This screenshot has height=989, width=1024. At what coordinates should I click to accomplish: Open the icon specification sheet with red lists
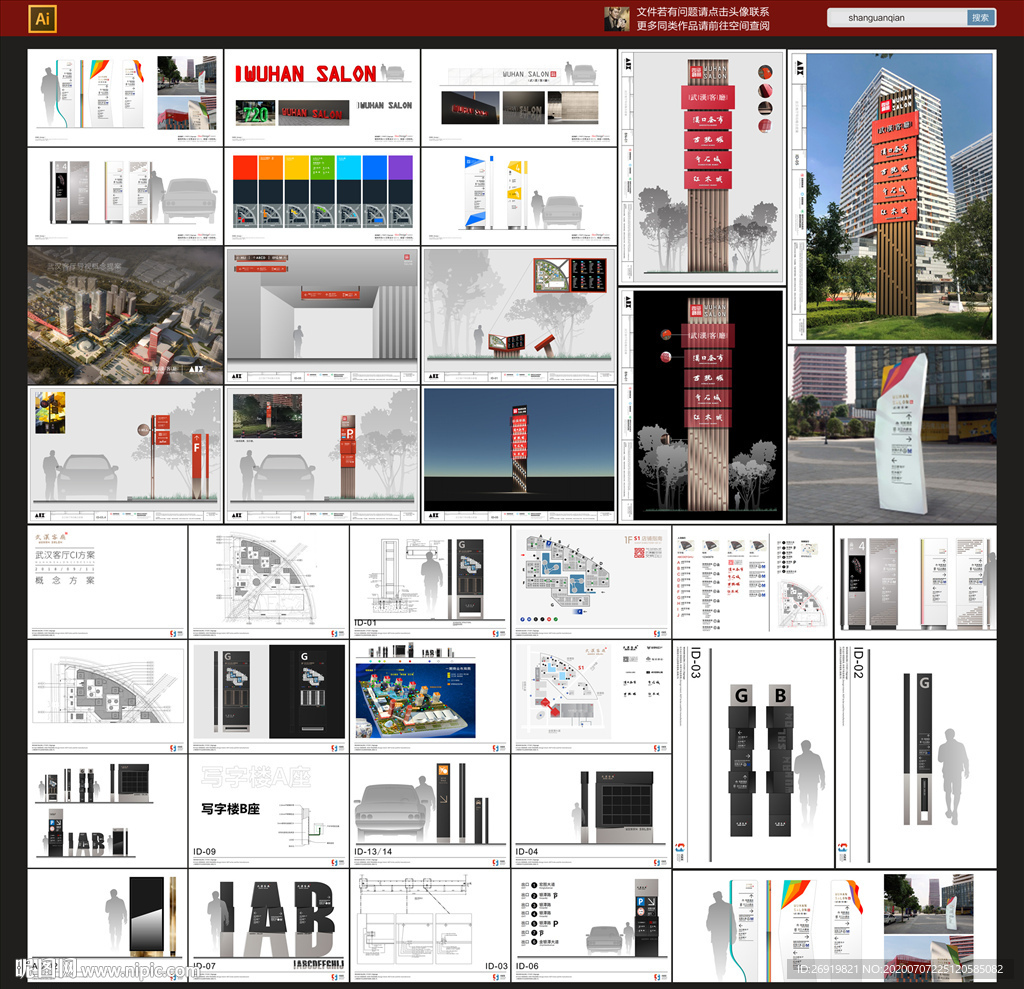752,582
